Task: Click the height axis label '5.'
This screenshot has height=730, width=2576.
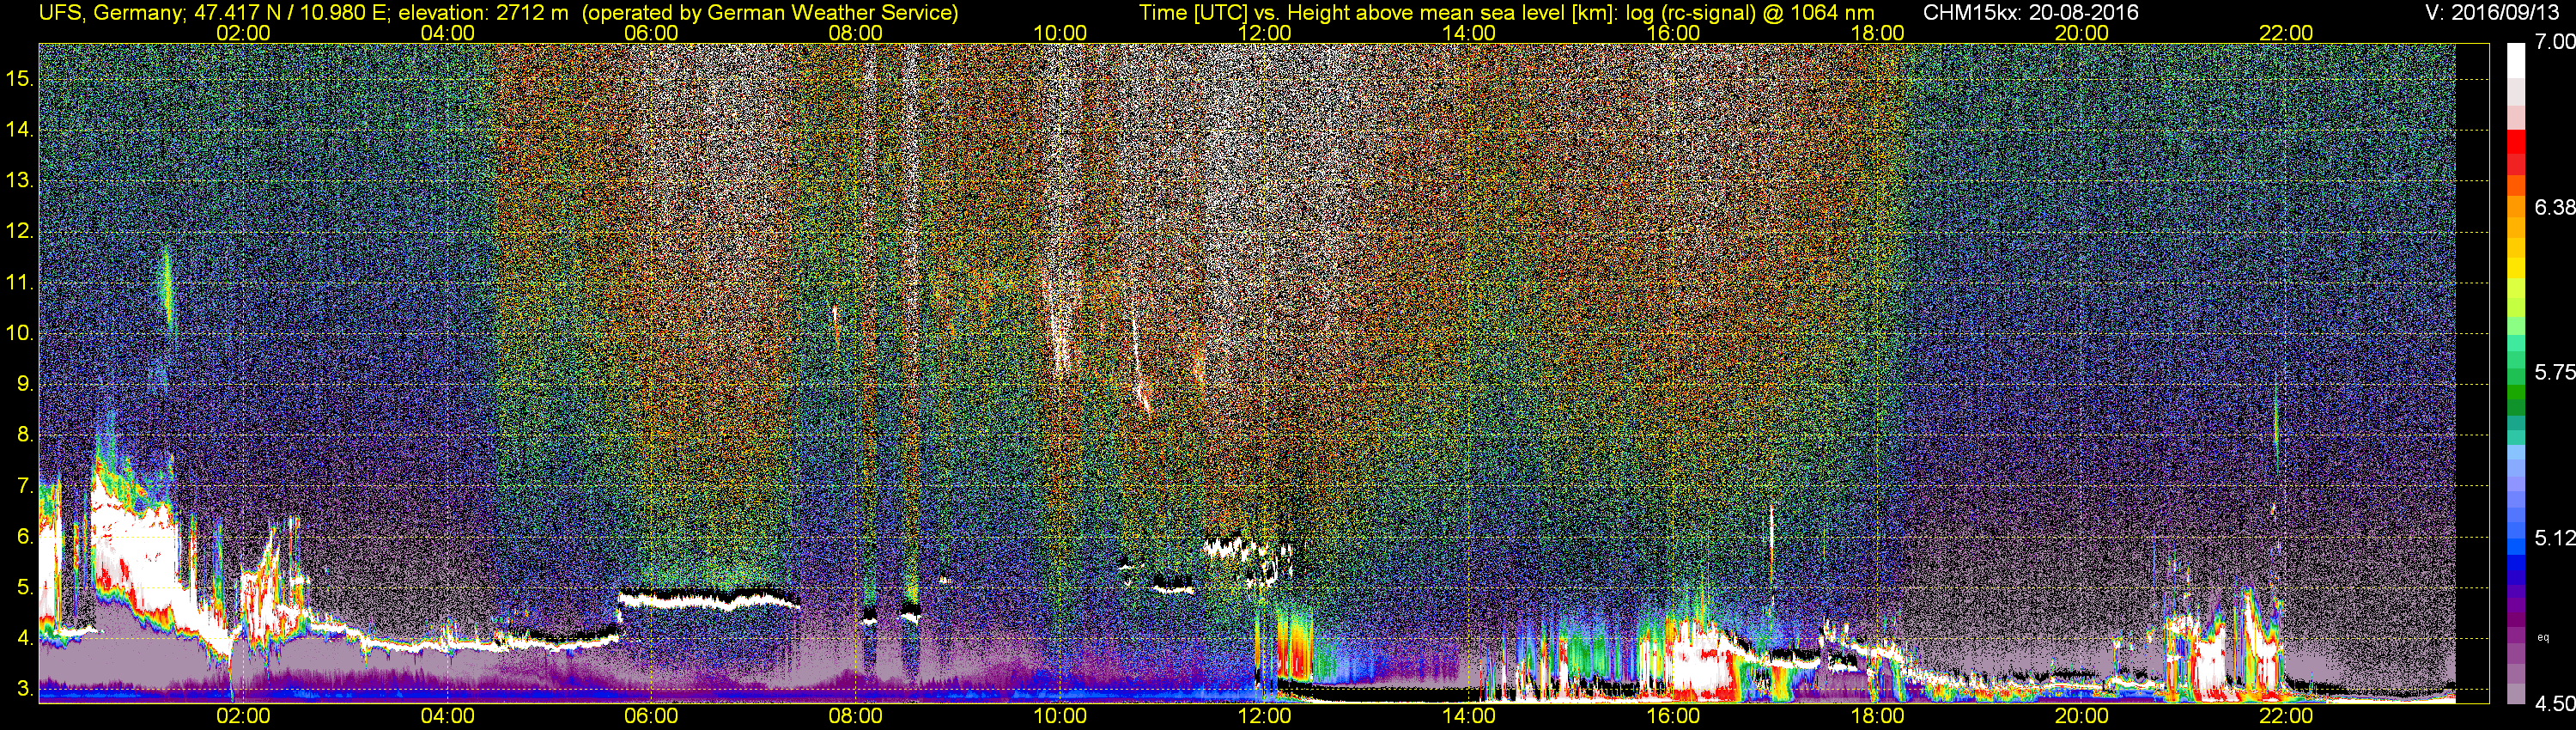Action: [x=25, y=588]
